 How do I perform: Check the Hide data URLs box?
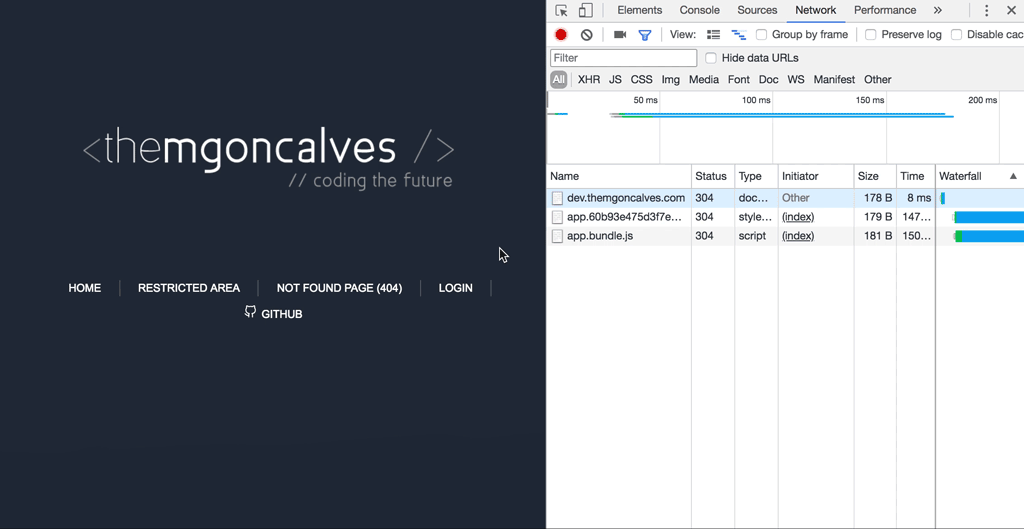(711, 58)
